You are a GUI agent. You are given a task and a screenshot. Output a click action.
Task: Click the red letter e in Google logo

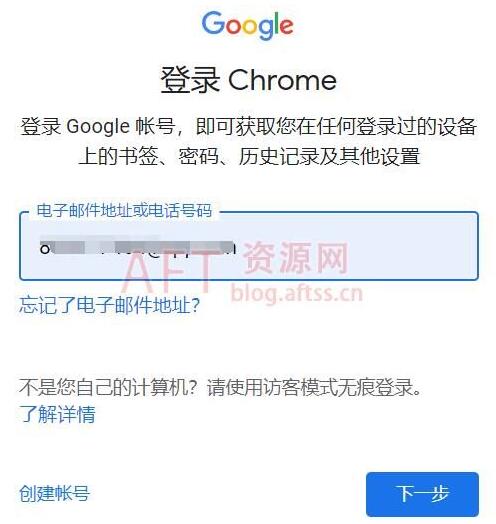pos(286,26)
